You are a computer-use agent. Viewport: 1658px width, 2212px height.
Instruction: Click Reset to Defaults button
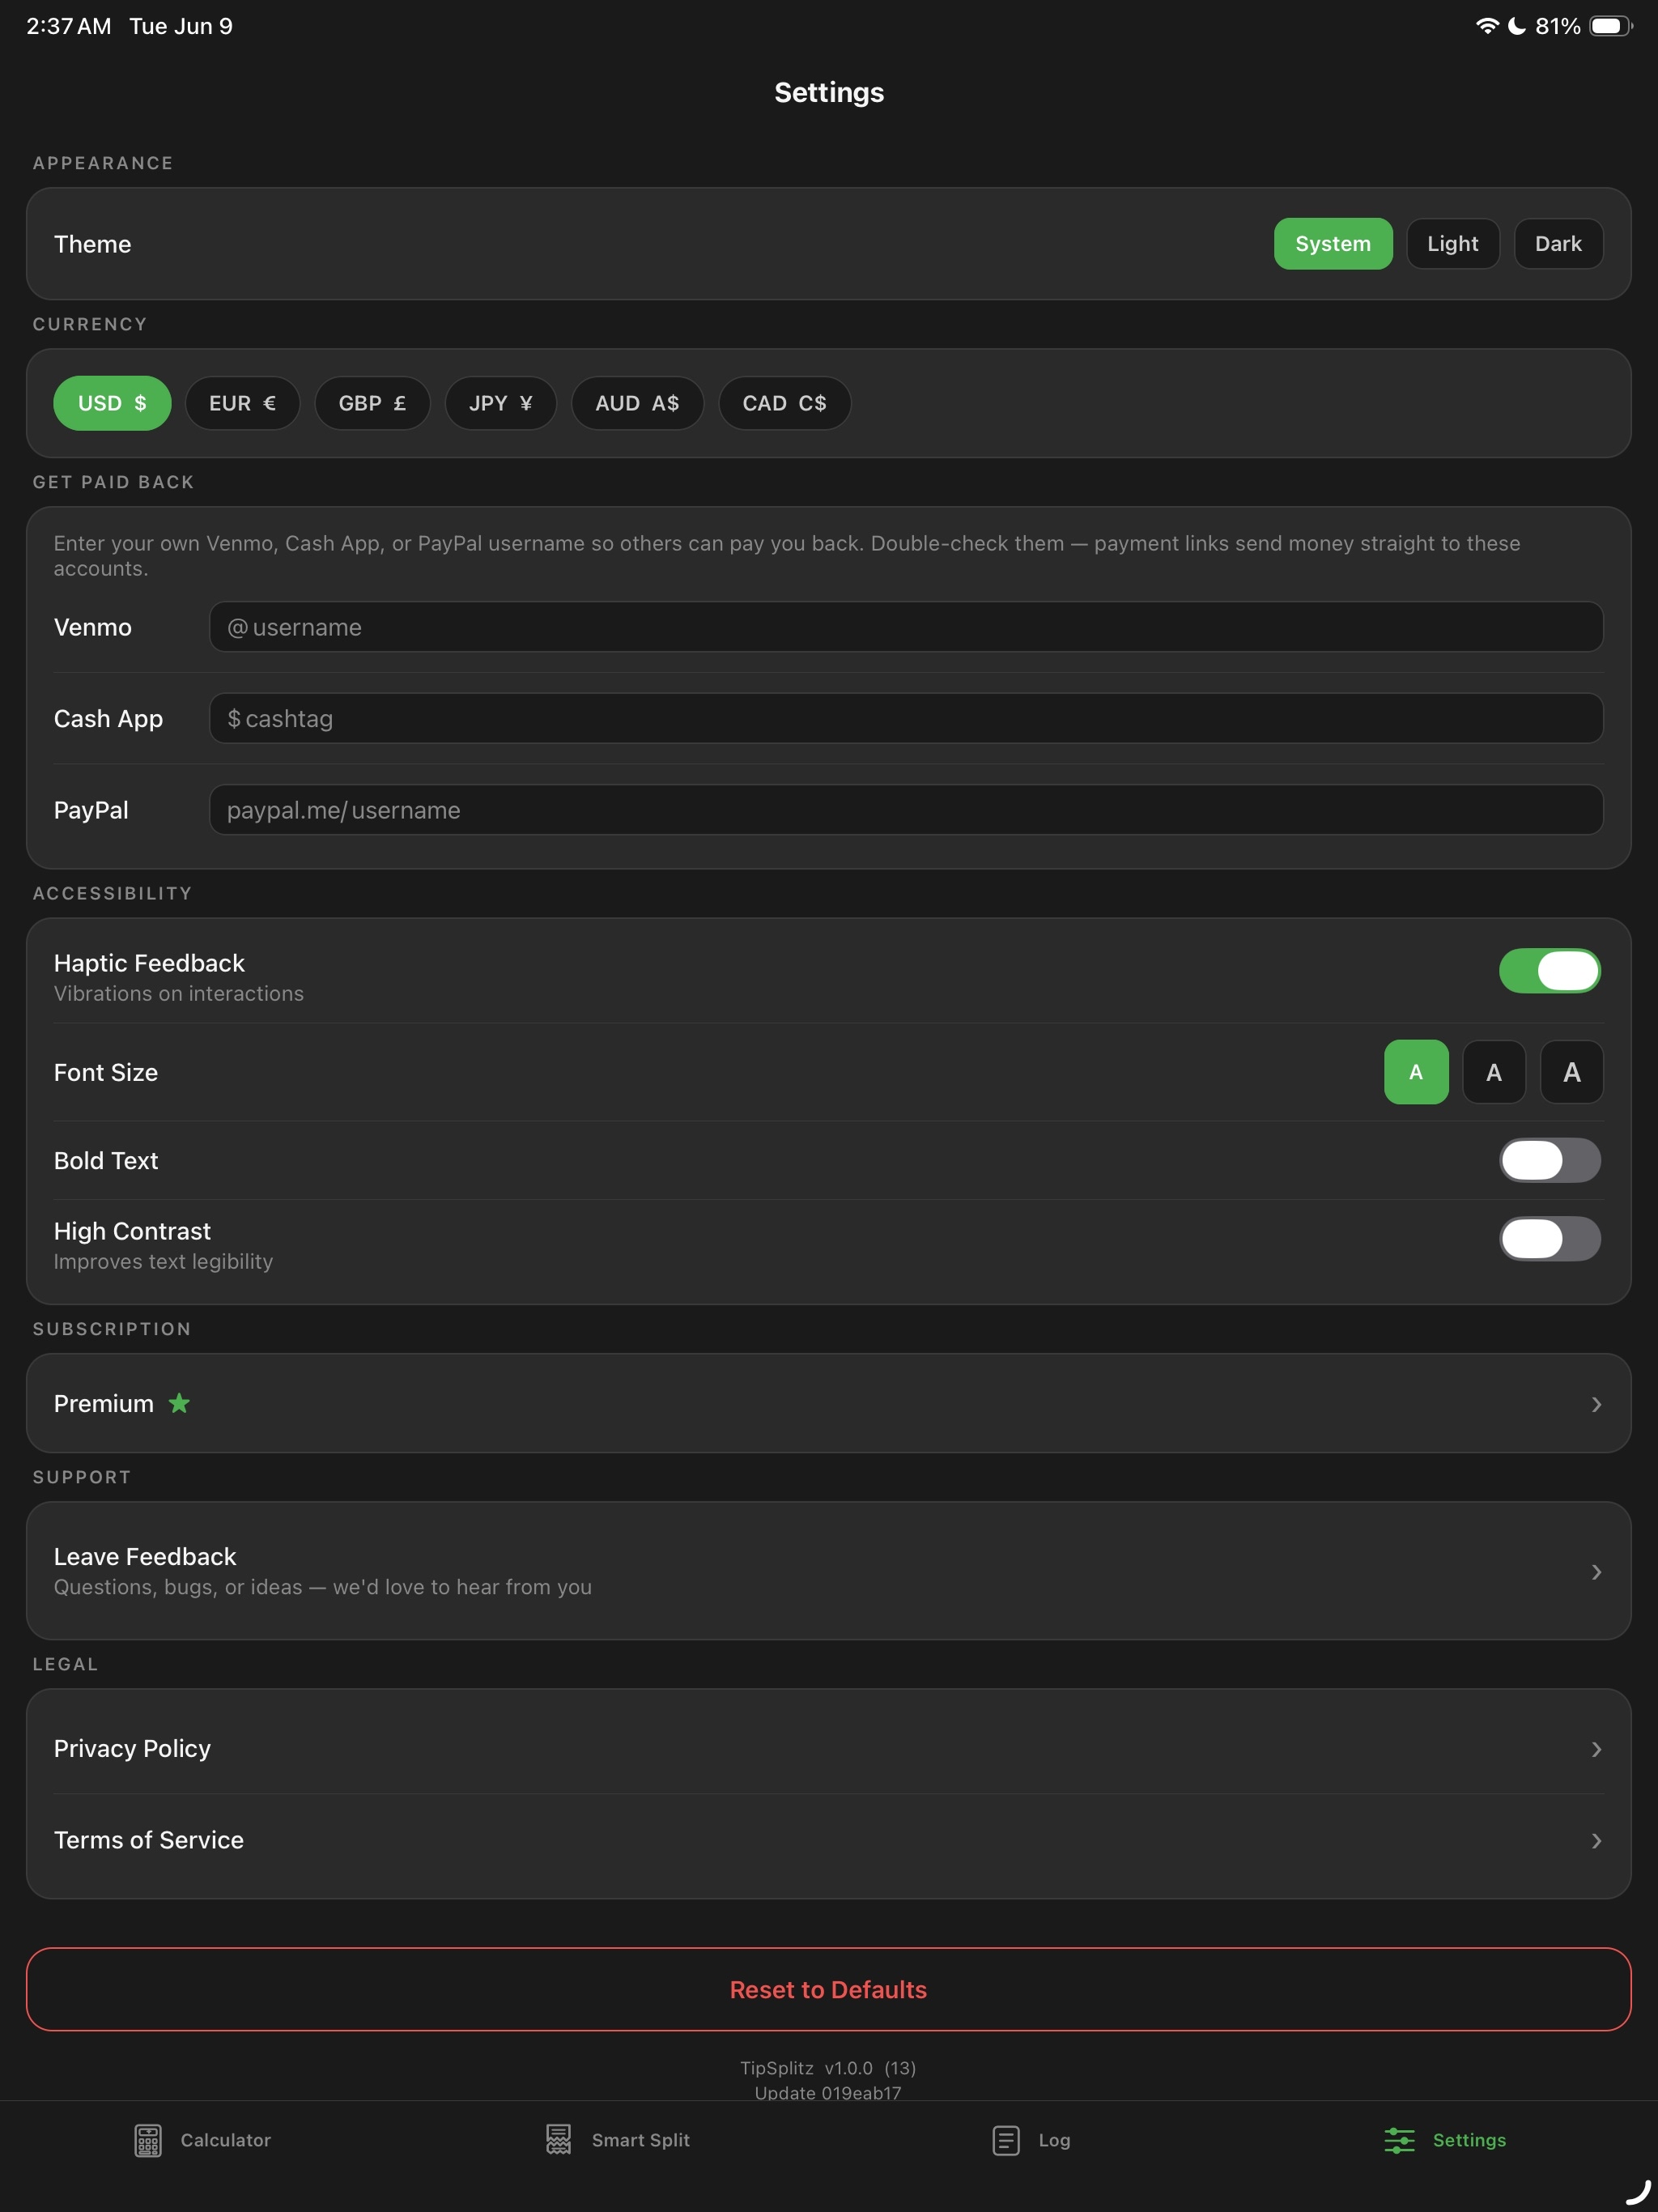pos(828,1989)
